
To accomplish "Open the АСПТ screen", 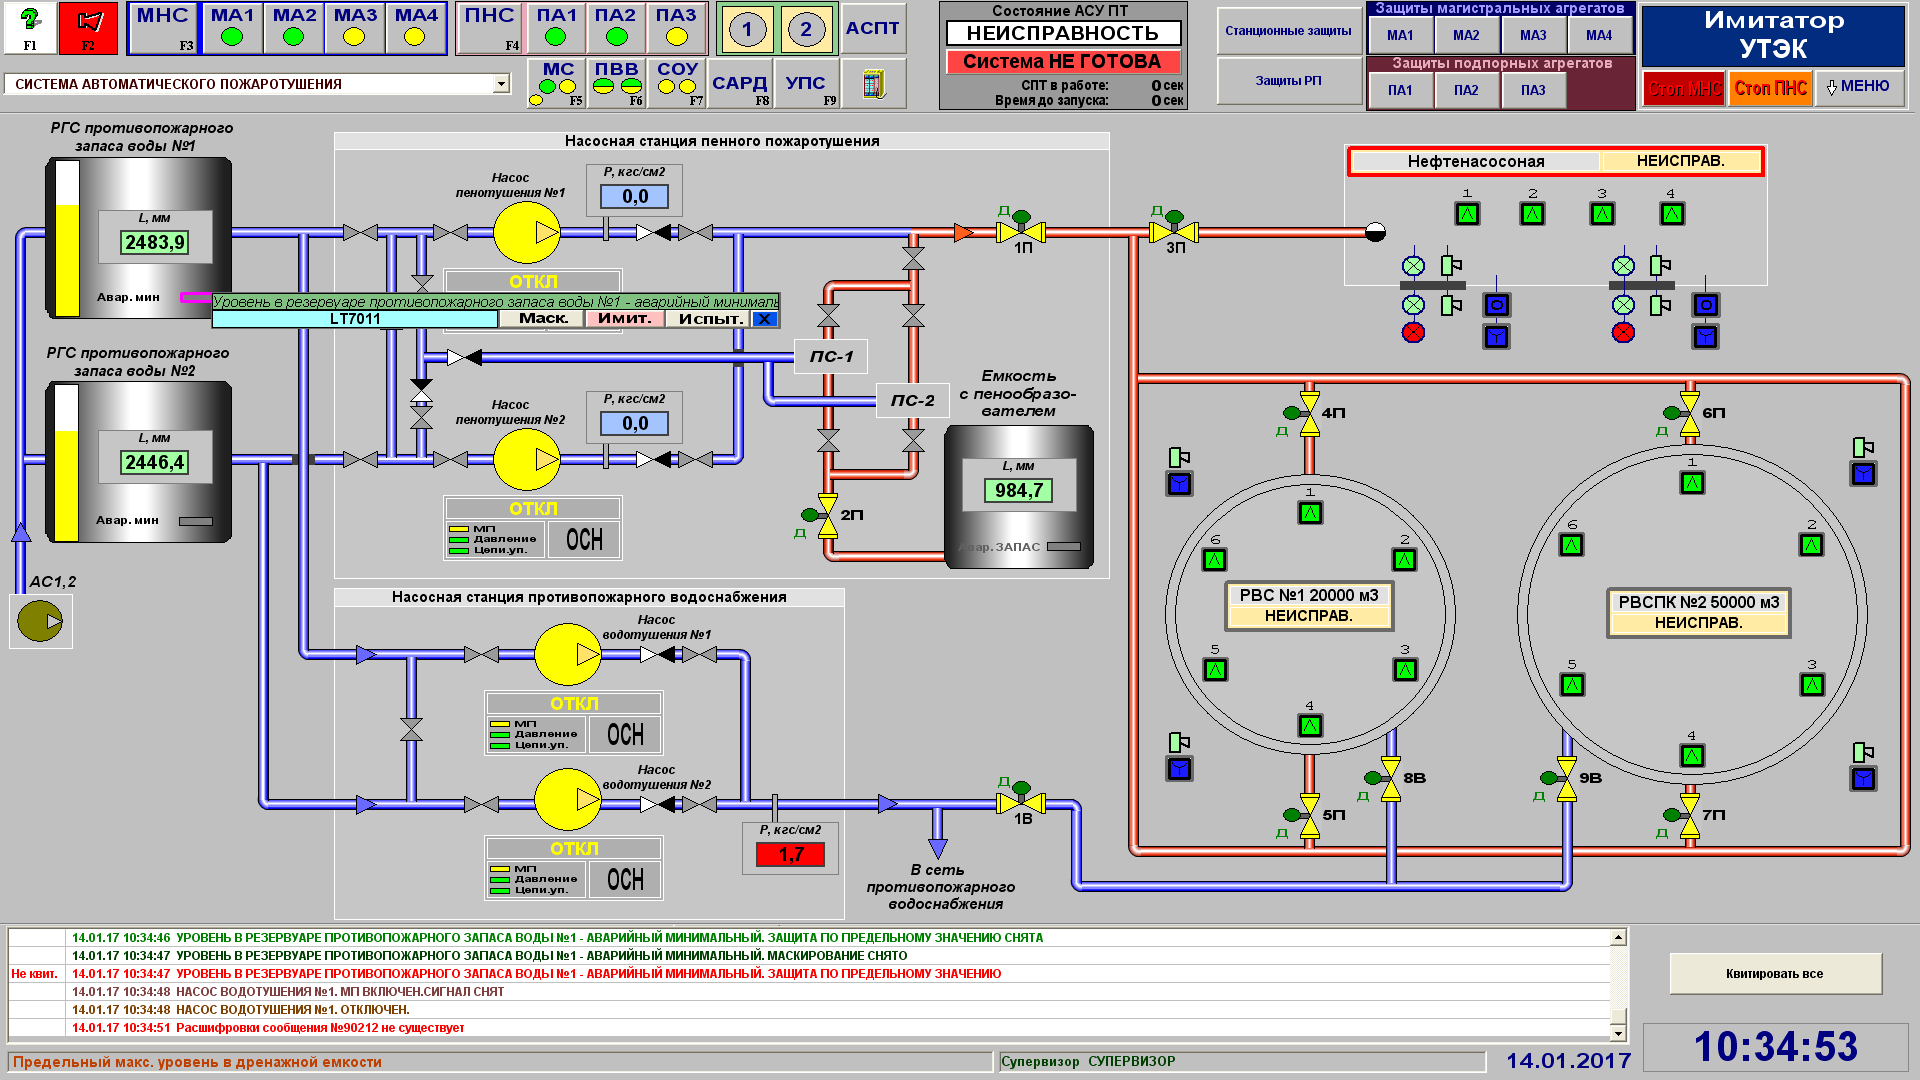I will pyautogui.click(x=873, y=28).
